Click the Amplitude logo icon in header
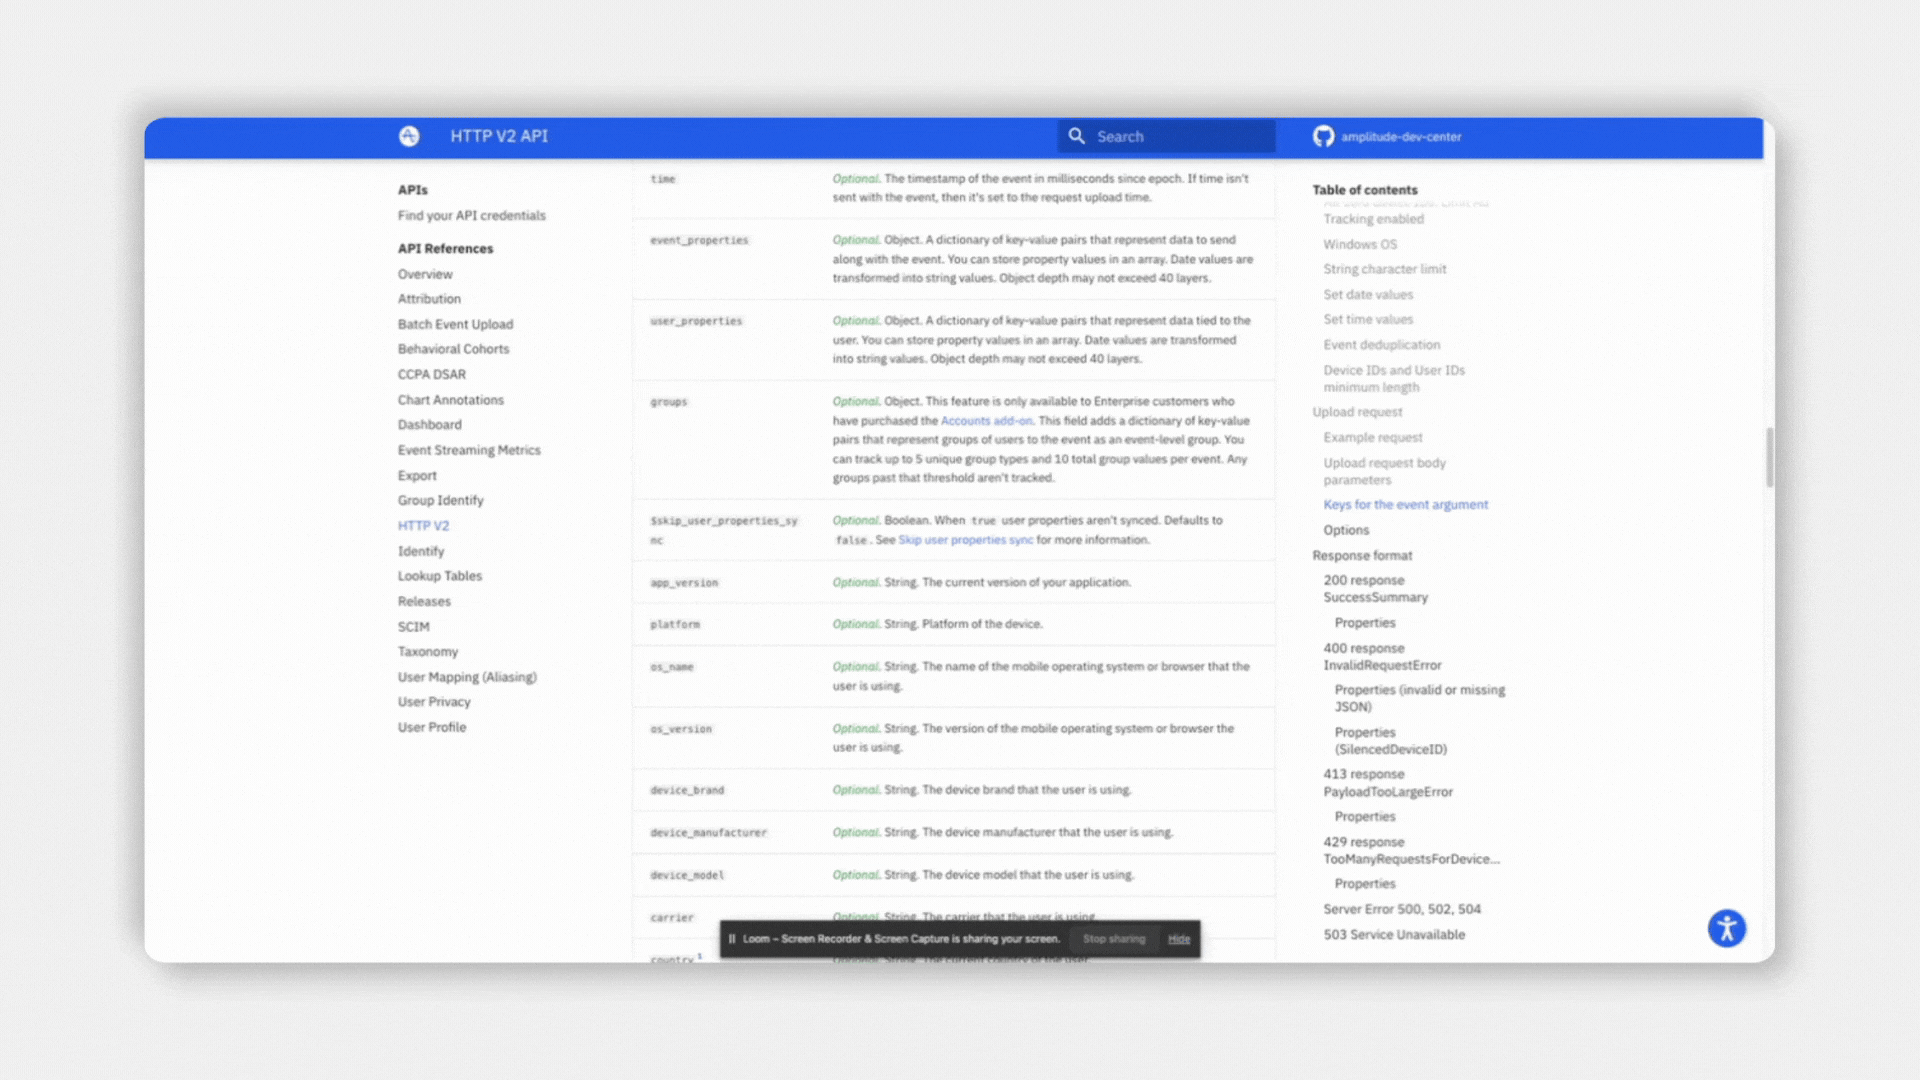This screenshot has height=1080, width=1920. coord(409,136)
